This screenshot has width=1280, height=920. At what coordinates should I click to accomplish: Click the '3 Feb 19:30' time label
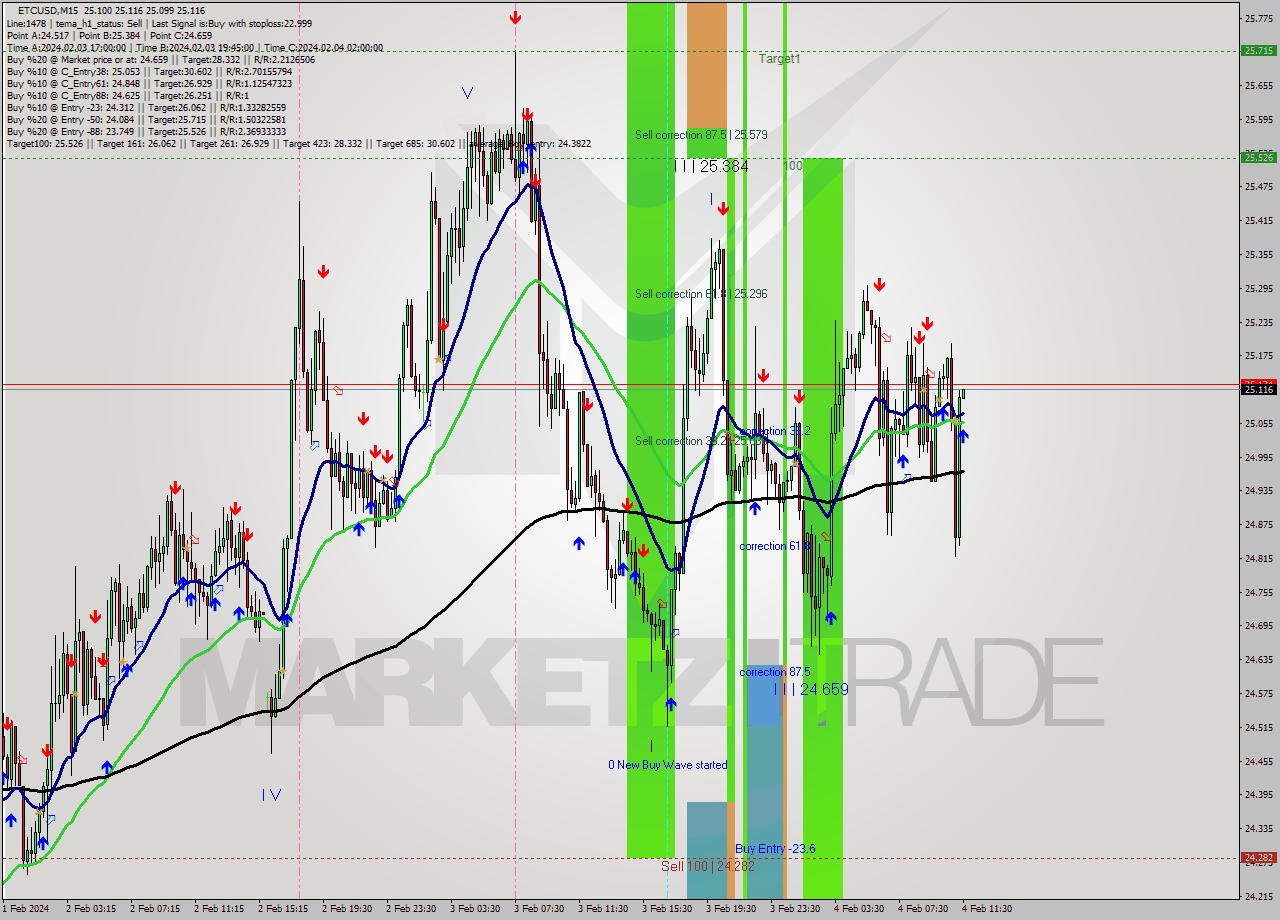(731, 909)
